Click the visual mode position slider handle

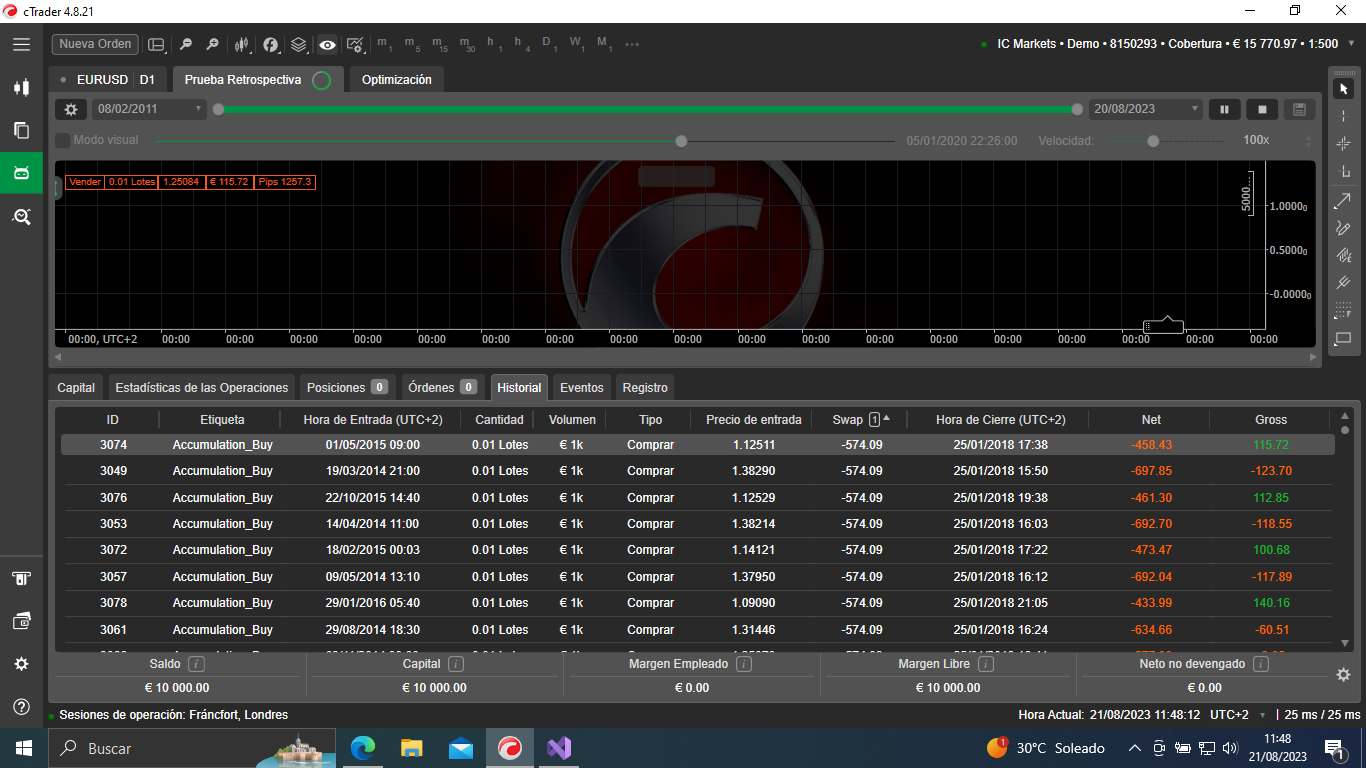pos(681,141)
